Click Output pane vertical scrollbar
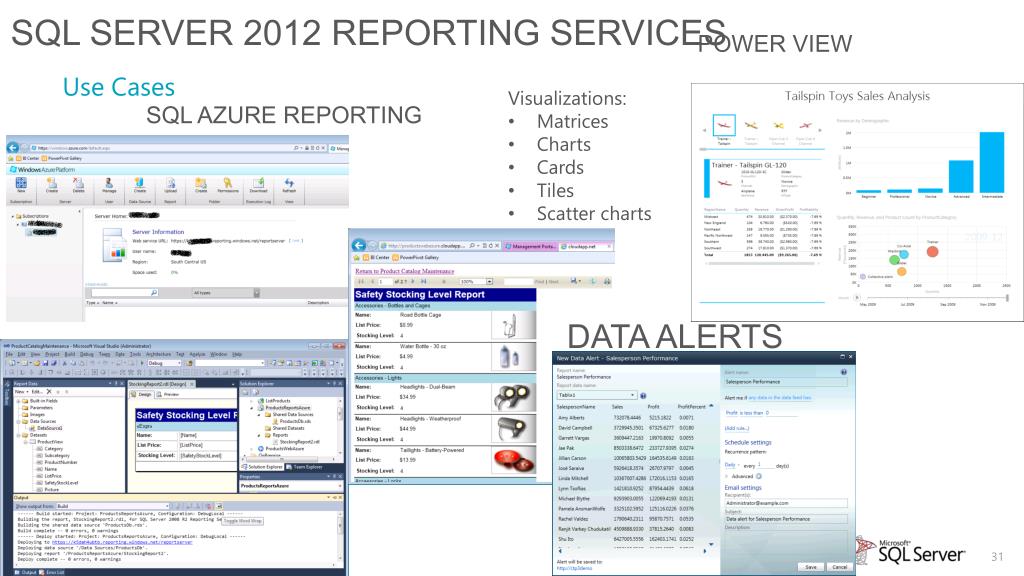This screenshot has width=1024, height=576. (x=340, y=536)
